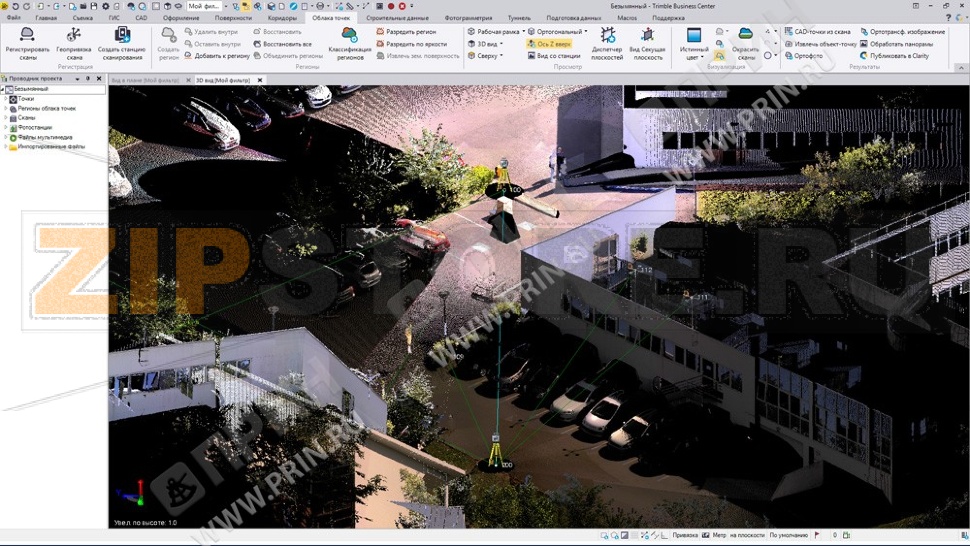
Task: Switch to the Туннель ribbon tab
Action: [519, 18]
